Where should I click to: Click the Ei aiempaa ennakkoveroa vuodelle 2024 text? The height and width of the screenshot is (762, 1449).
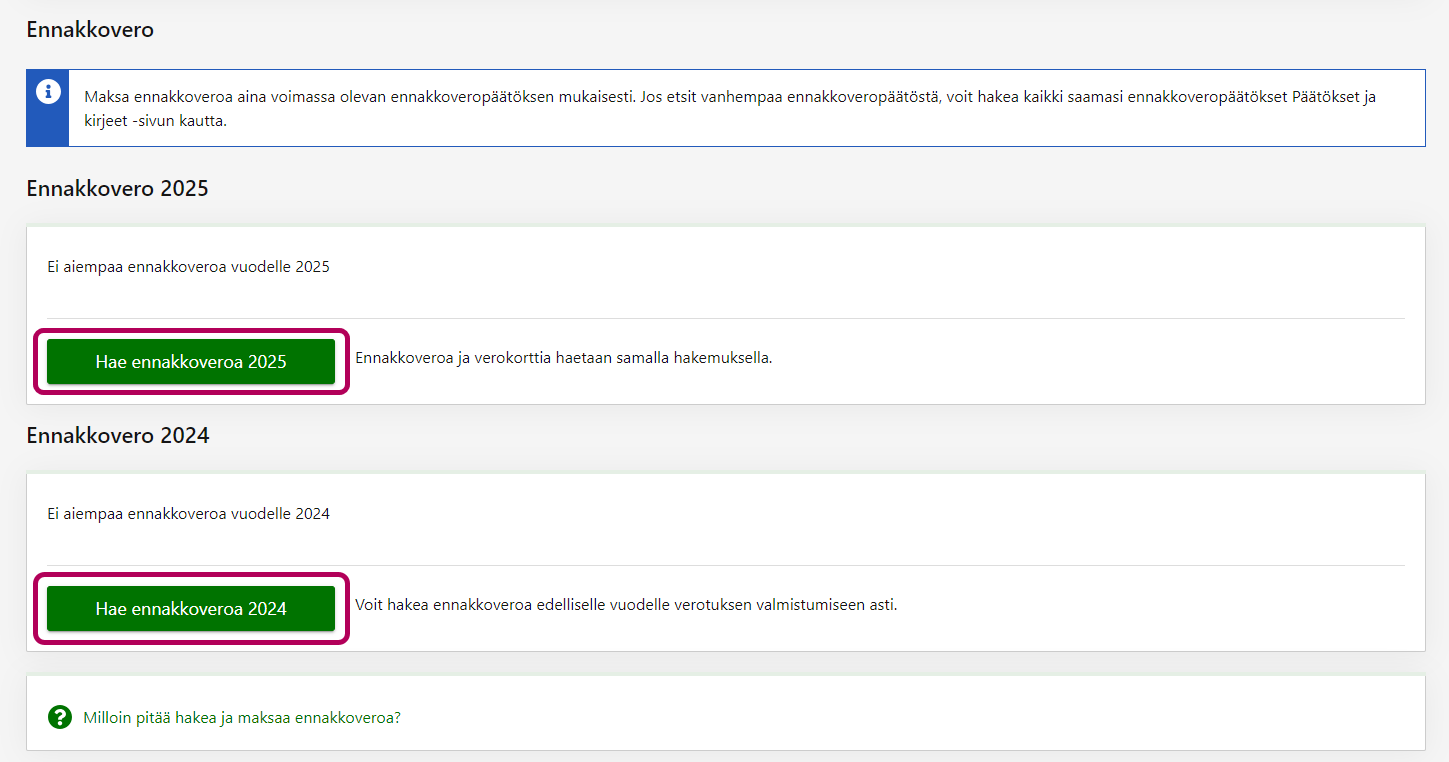coord(188,514)
